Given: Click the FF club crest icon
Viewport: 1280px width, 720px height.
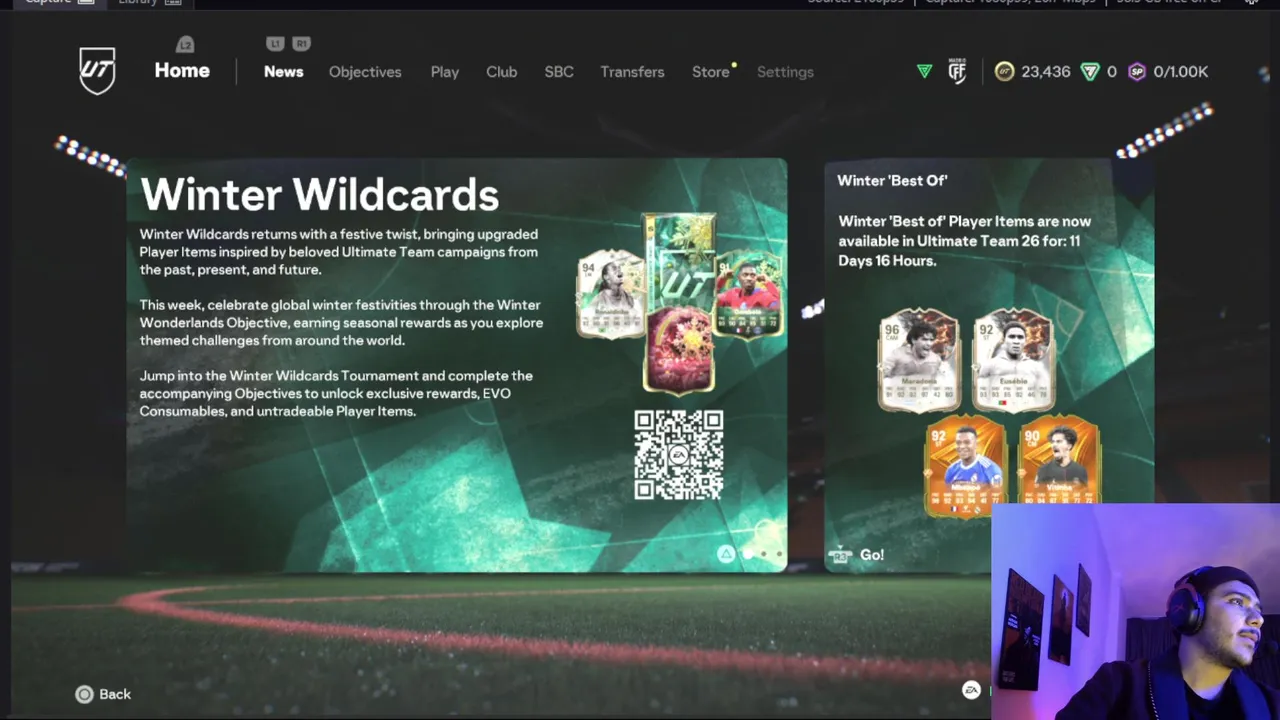Looking at the screenshot, I should pos(957,71).
